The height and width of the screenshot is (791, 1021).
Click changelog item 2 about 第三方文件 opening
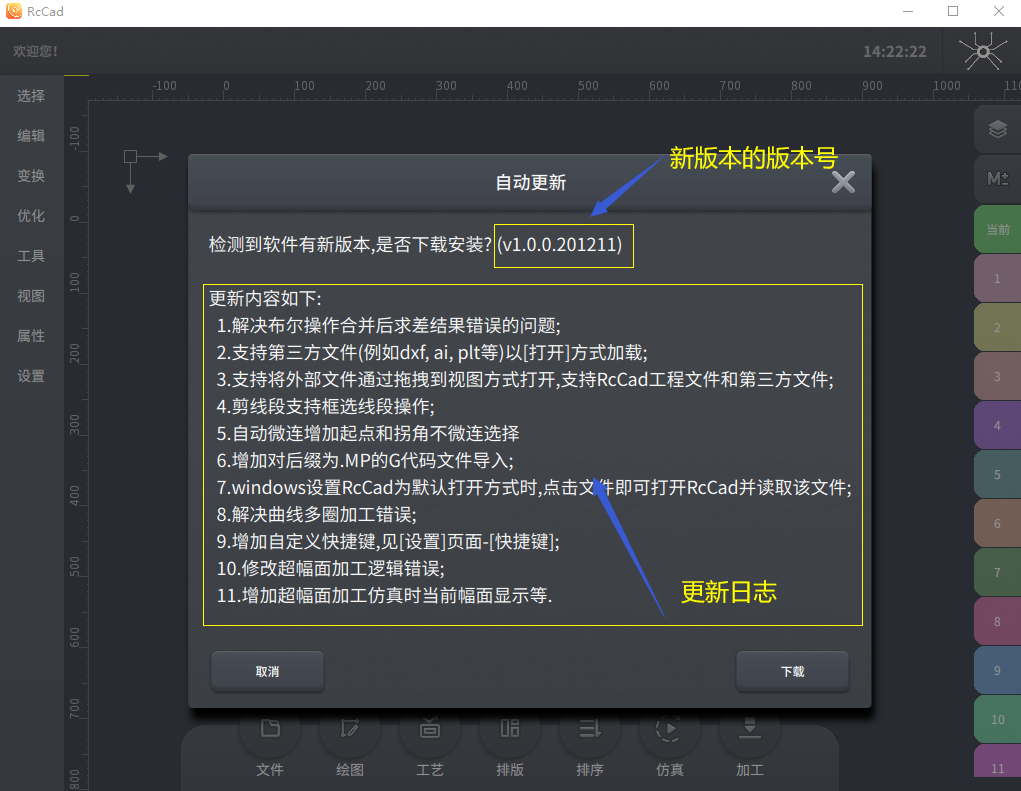click(432, 353)
